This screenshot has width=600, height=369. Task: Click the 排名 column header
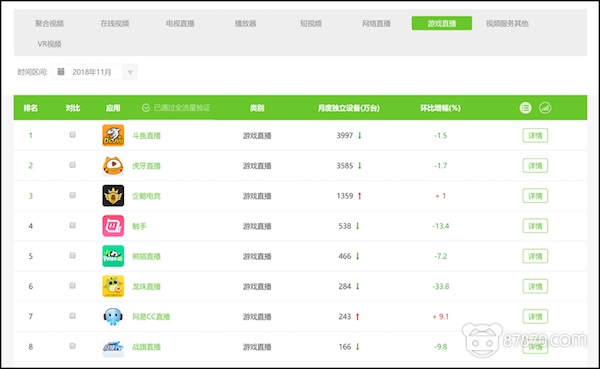point(31,108)
